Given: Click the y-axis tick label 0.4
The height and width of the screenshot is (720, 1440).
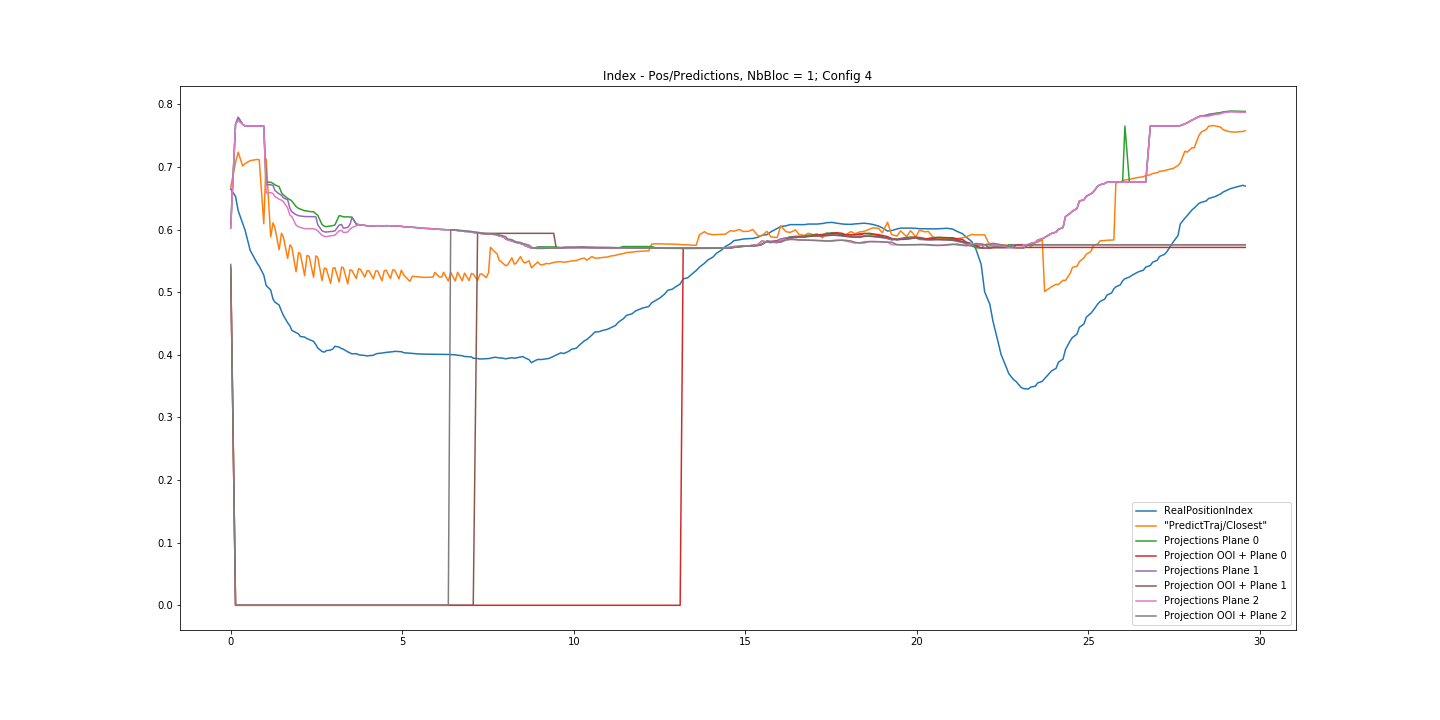Looking at the screenshot, I should point(164,355).
